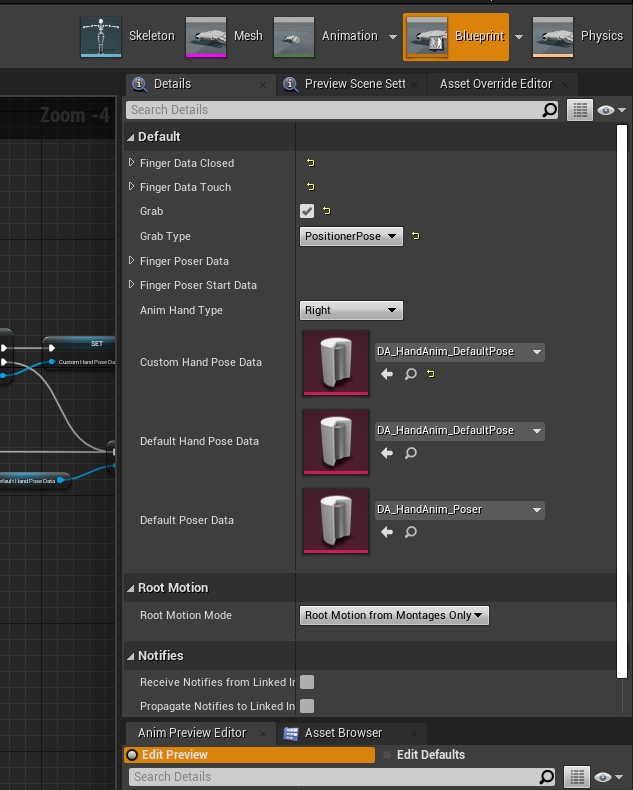633x790 pixels.
Task: Open Root Motion Mode dropdown
Action: pyautogui.click(x=394, y=615)
